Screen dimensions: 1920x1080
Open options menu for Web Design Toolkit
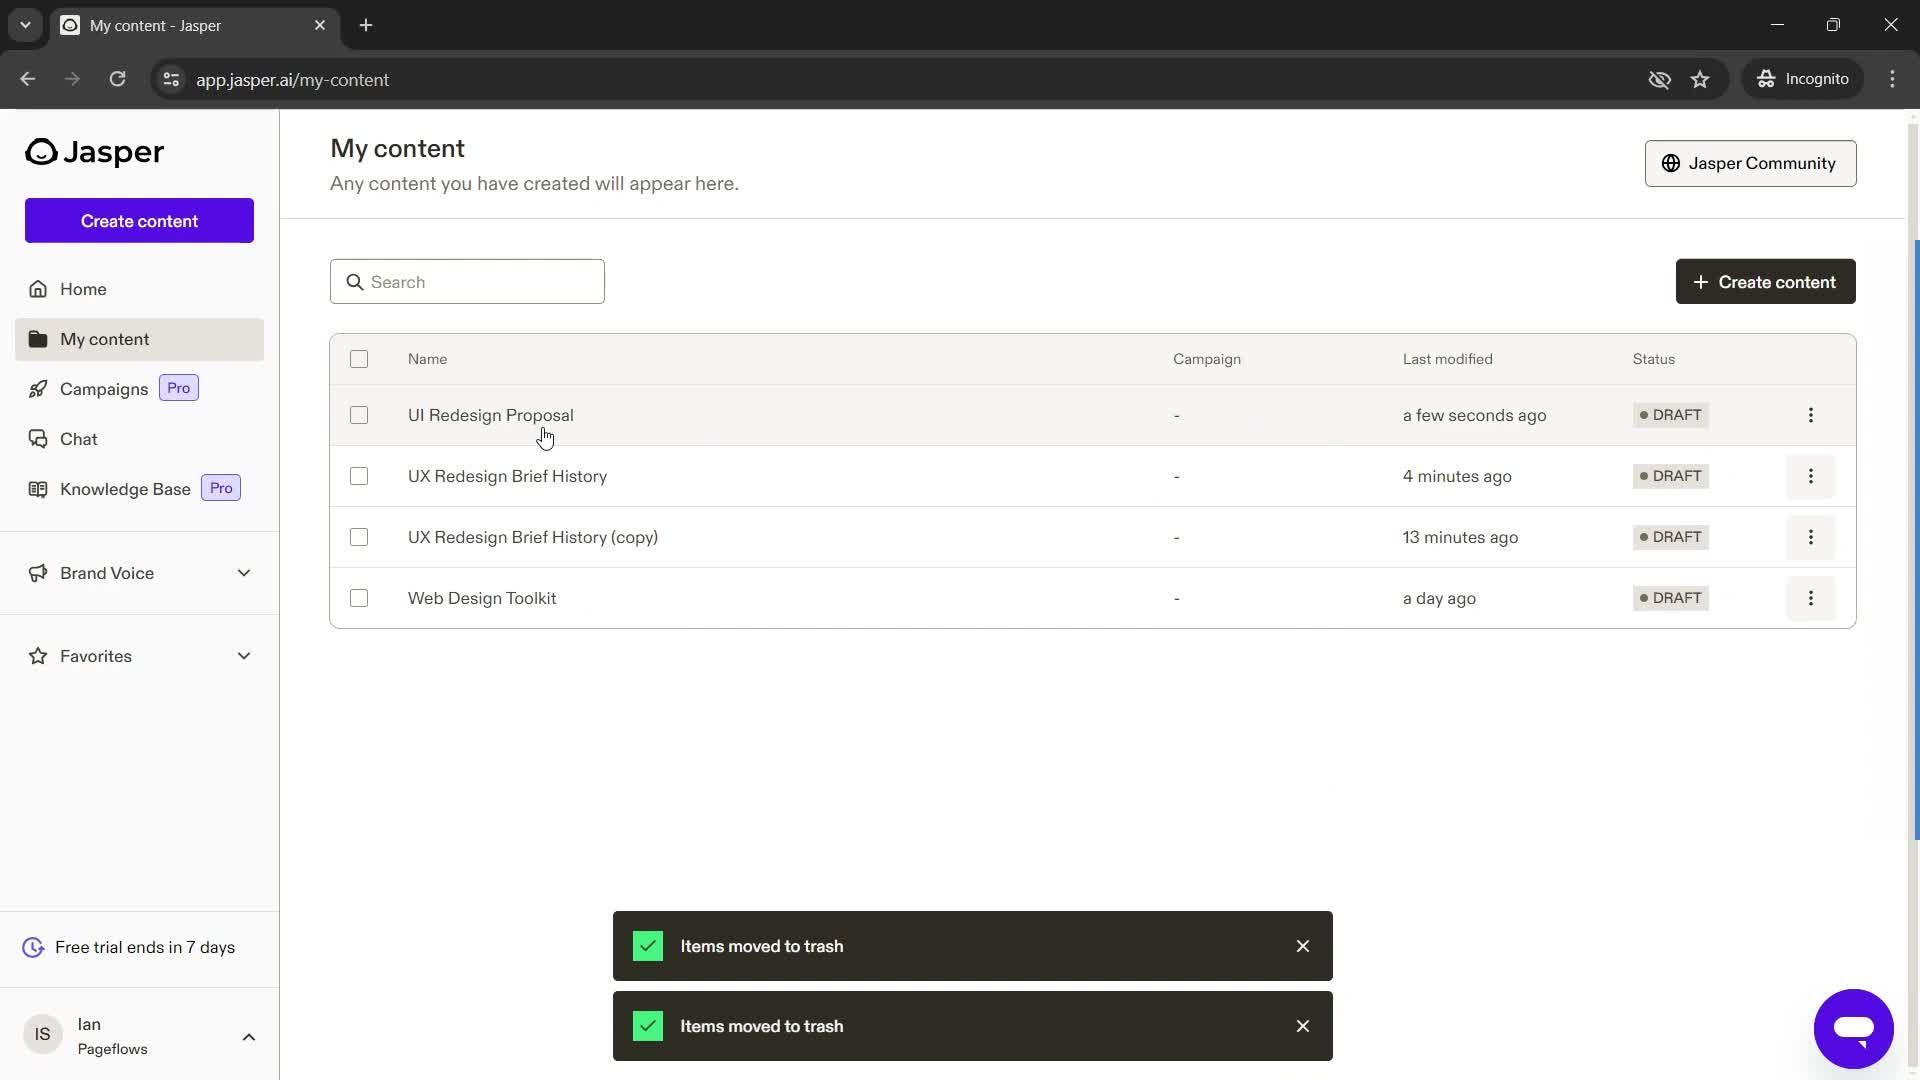point(1811,597)
